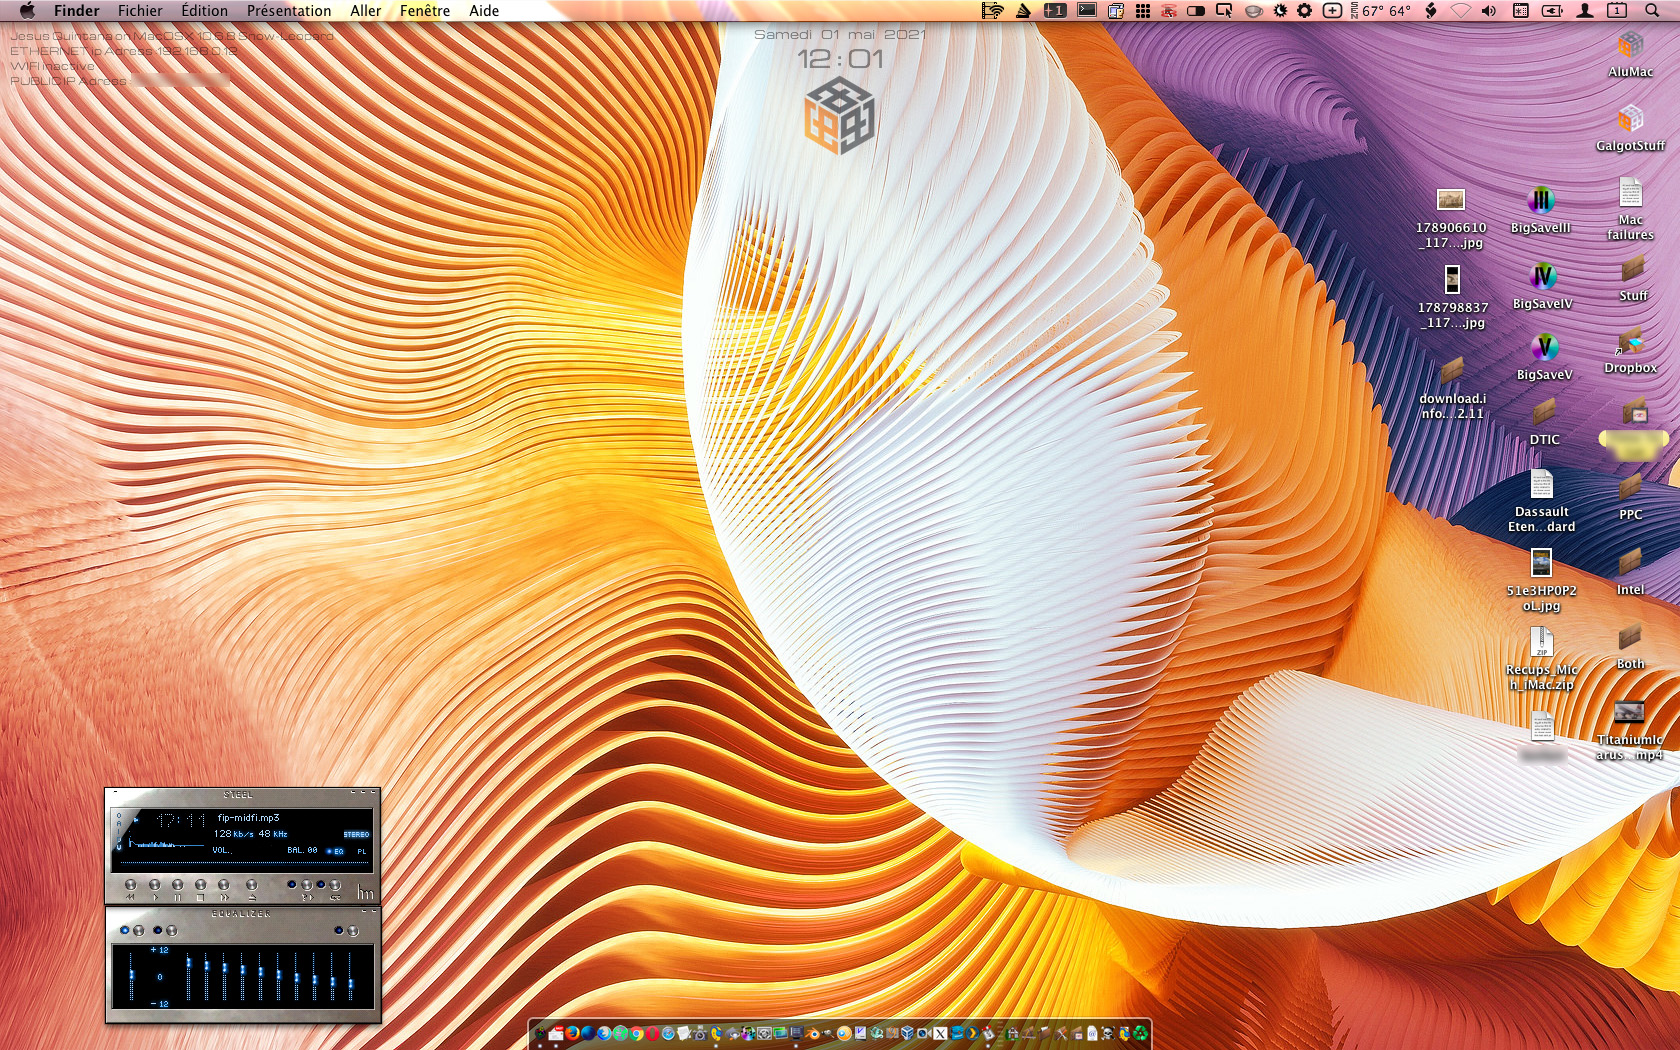
Task: Click the eject button in Steel player
Action: (x=251, y=885)
